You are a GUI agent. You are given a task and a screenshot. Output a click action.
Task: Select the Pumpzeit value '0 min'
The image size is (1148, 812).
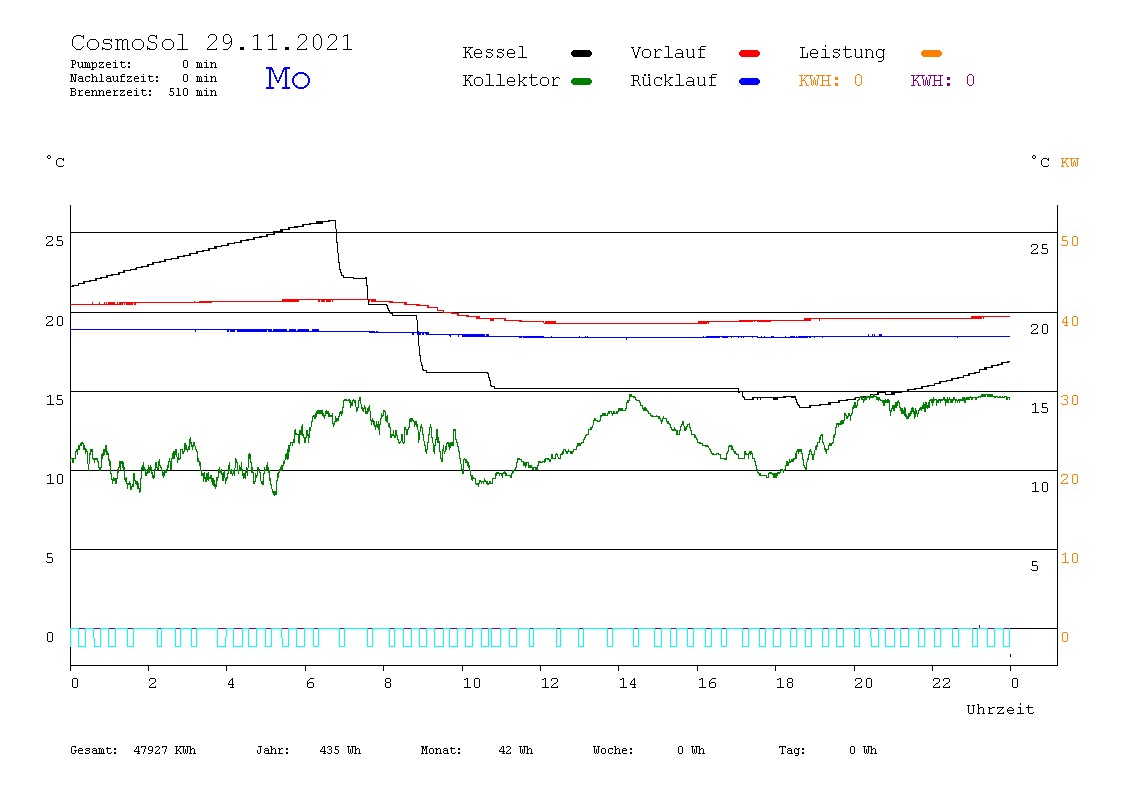point(200,64)
